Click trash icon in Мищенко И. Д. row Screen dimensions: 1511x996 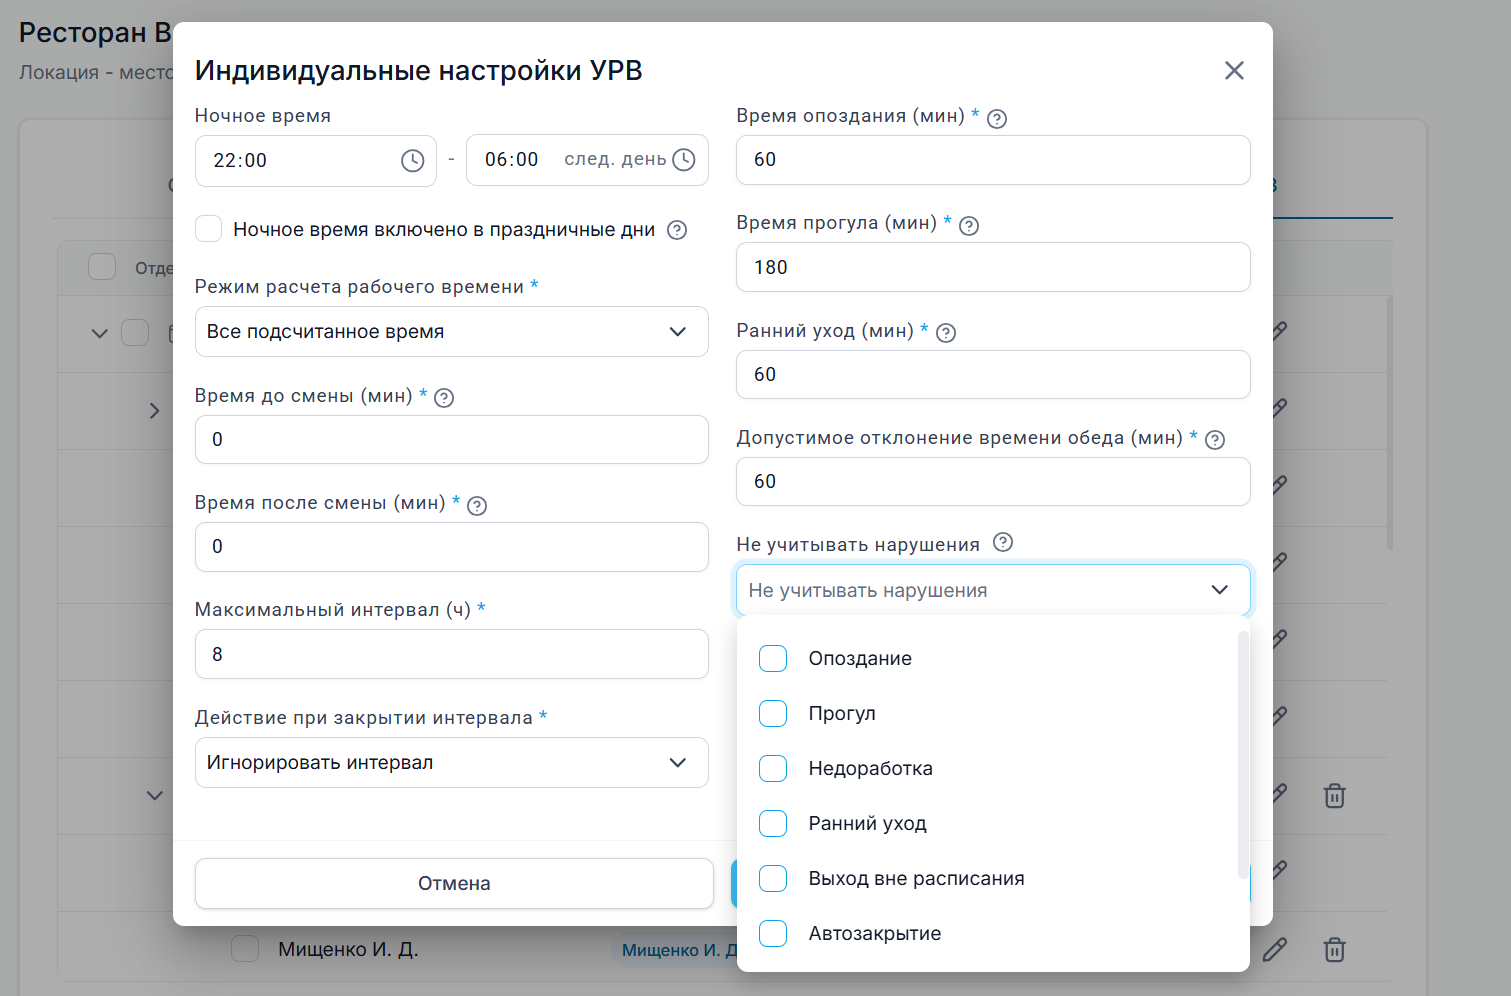pyautogui.click(x=1334, y=949)
